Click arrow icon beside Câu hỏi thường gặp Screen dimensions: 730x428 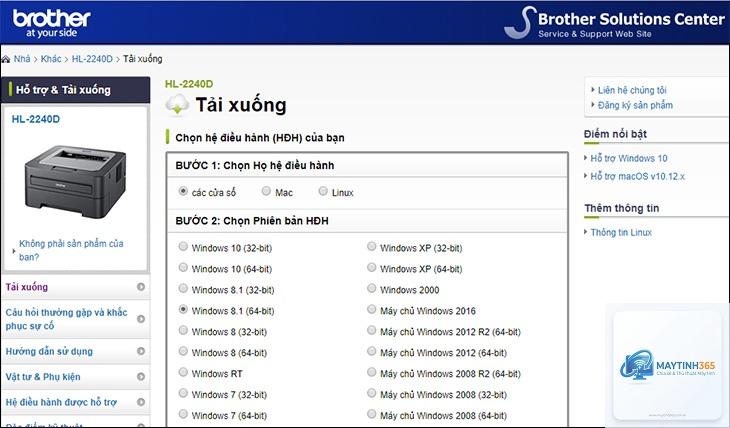[x=141, y=319]
